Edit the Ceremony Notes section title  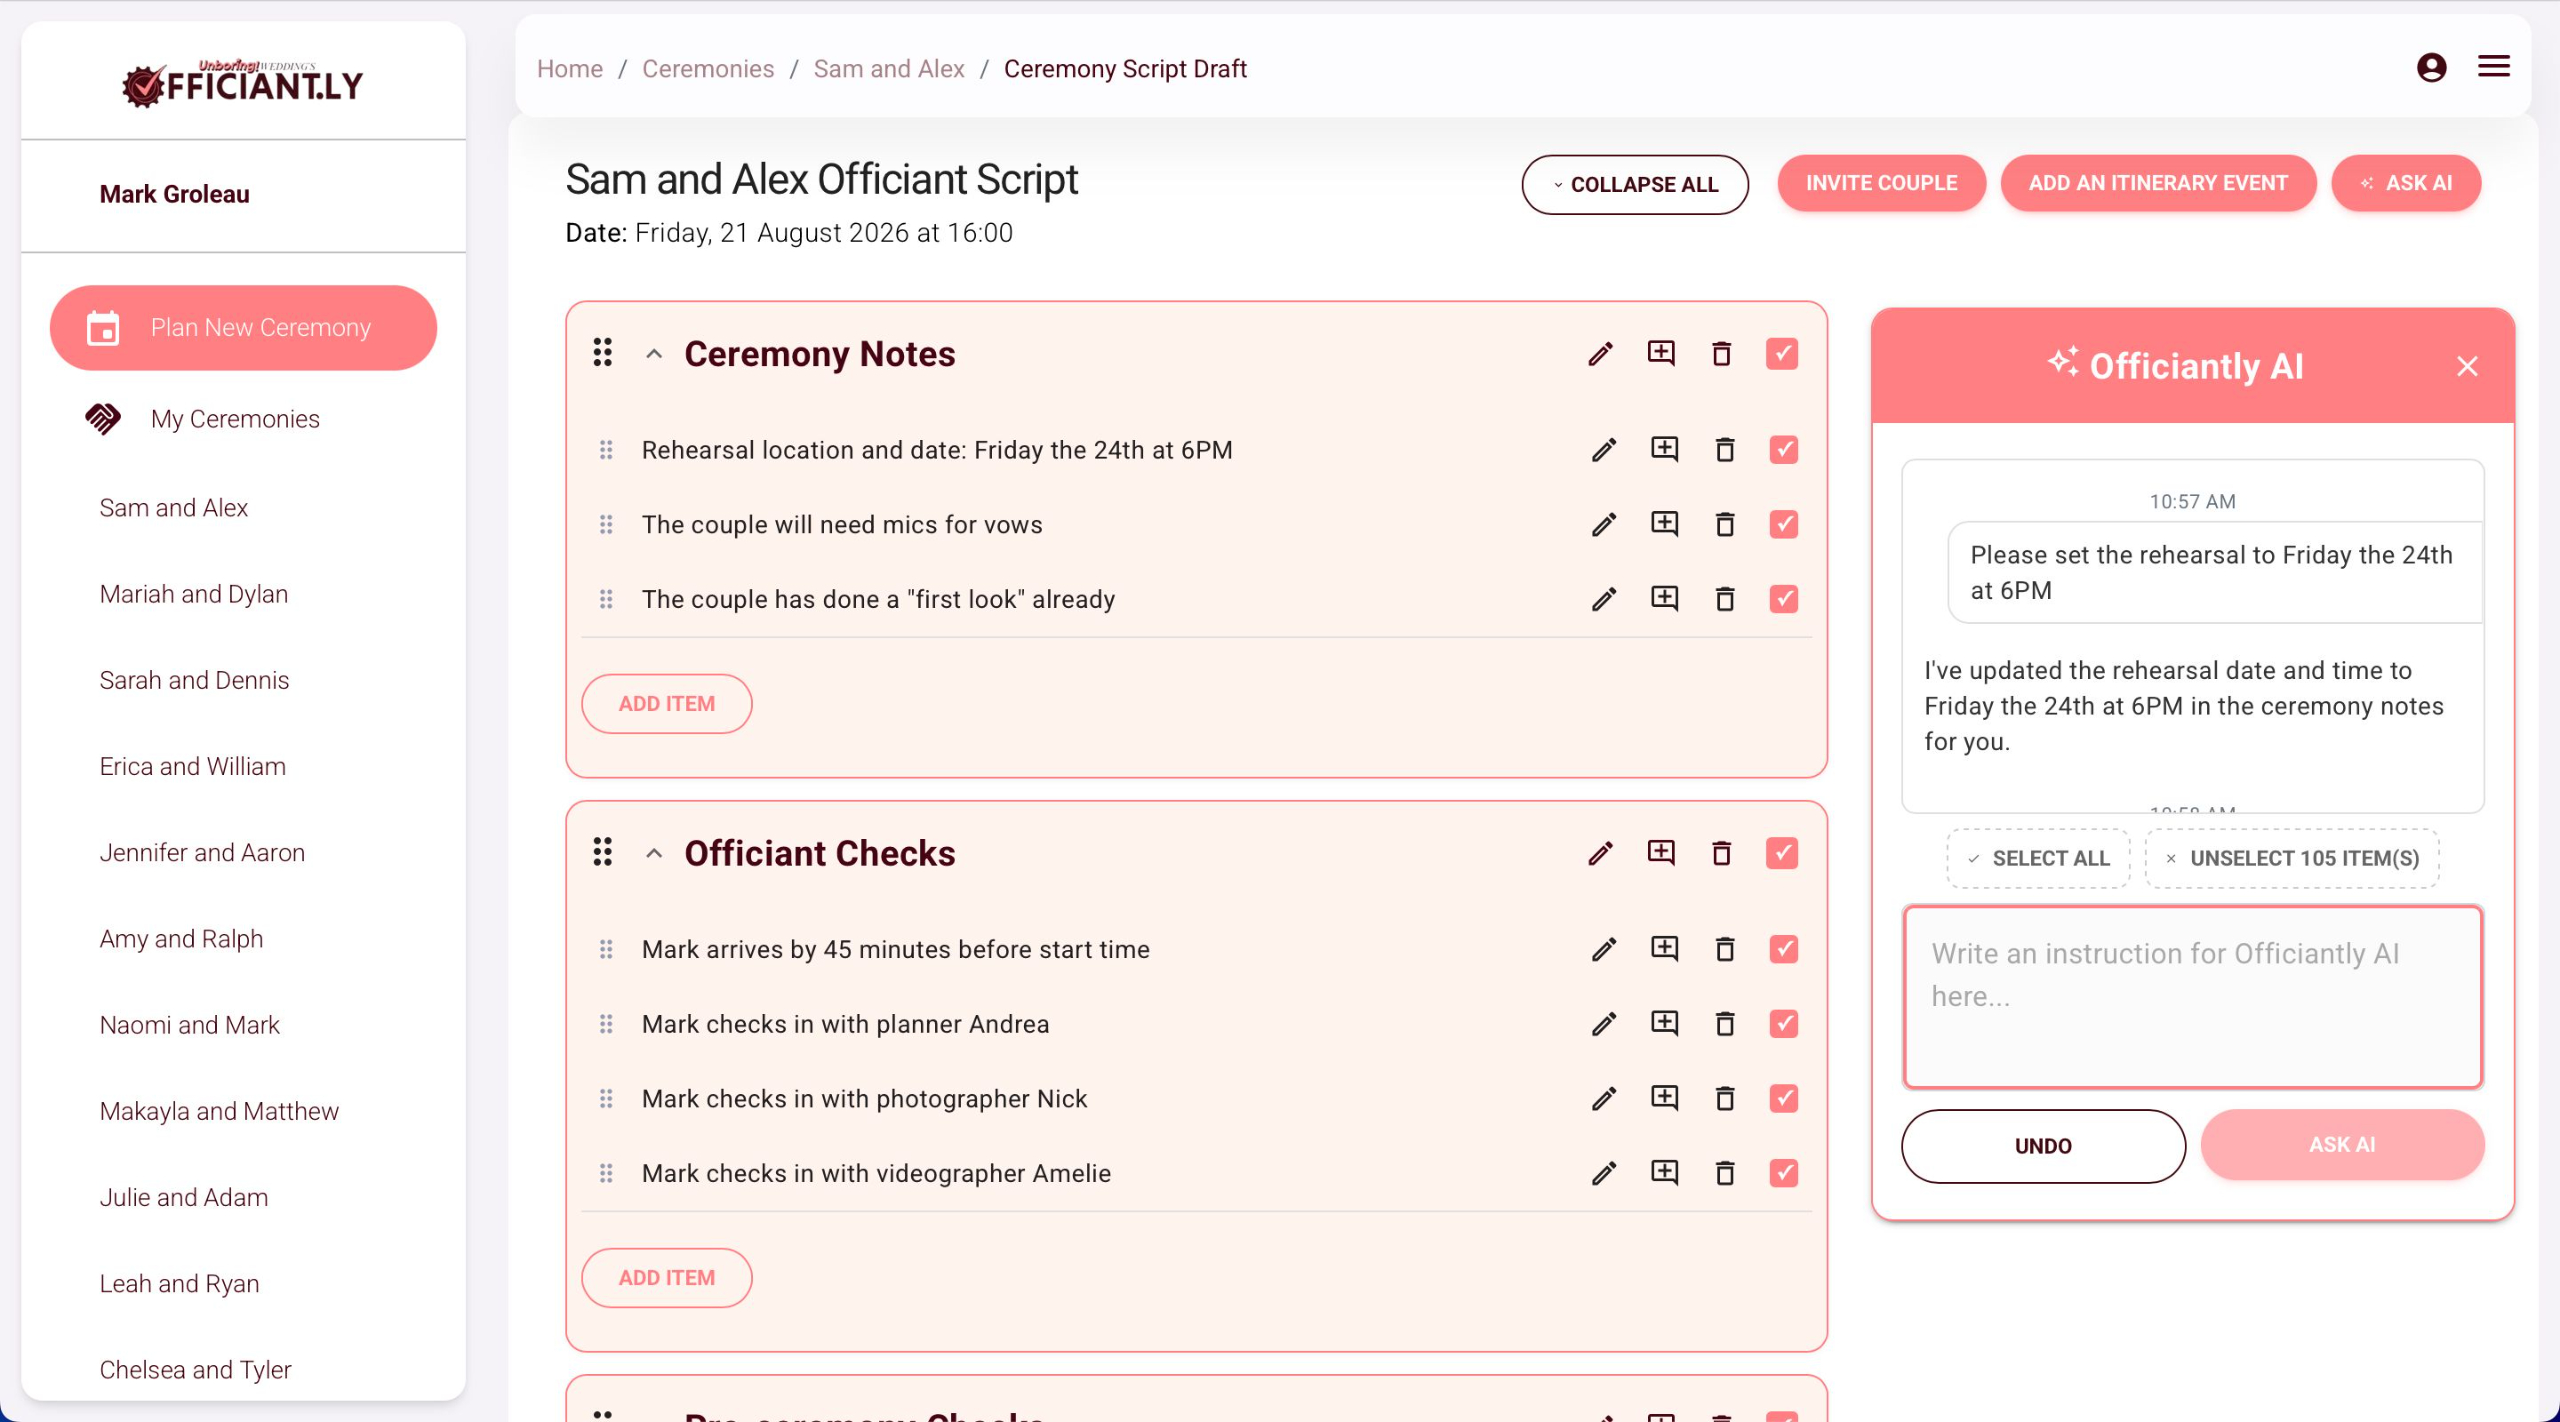(1600, 354)
